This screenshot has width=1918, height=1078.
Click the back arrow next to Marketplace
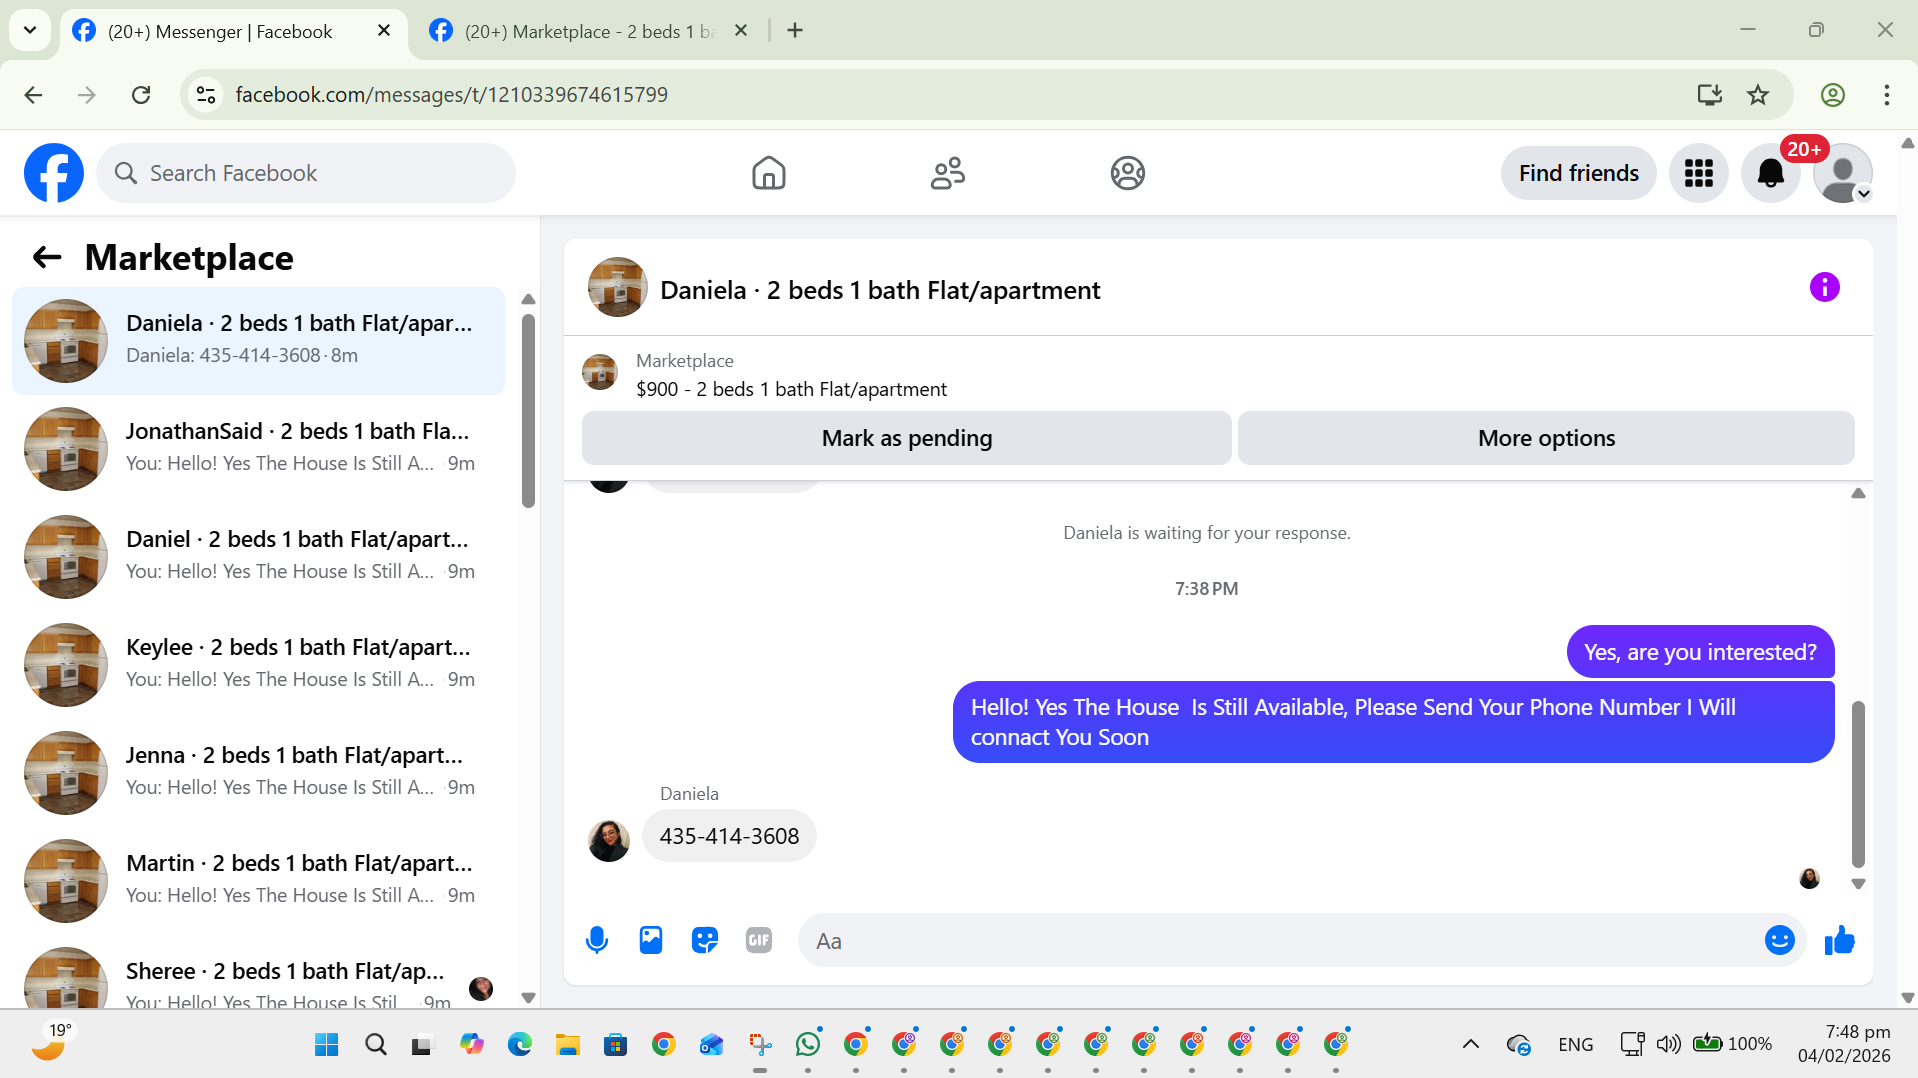pos(47,258)
